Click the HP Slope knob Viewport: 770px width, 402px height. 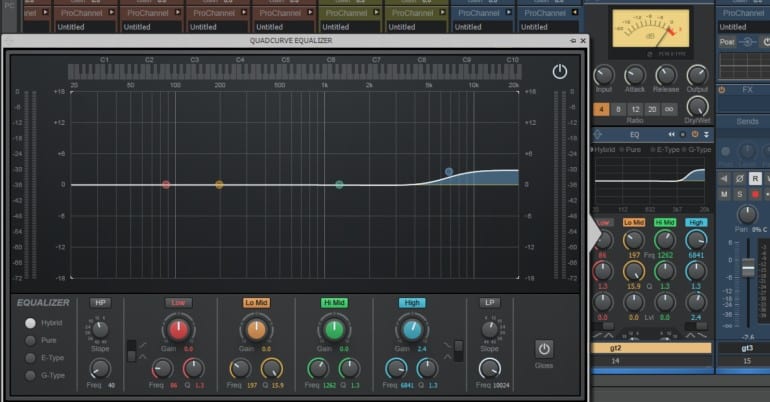pos(98,329)
